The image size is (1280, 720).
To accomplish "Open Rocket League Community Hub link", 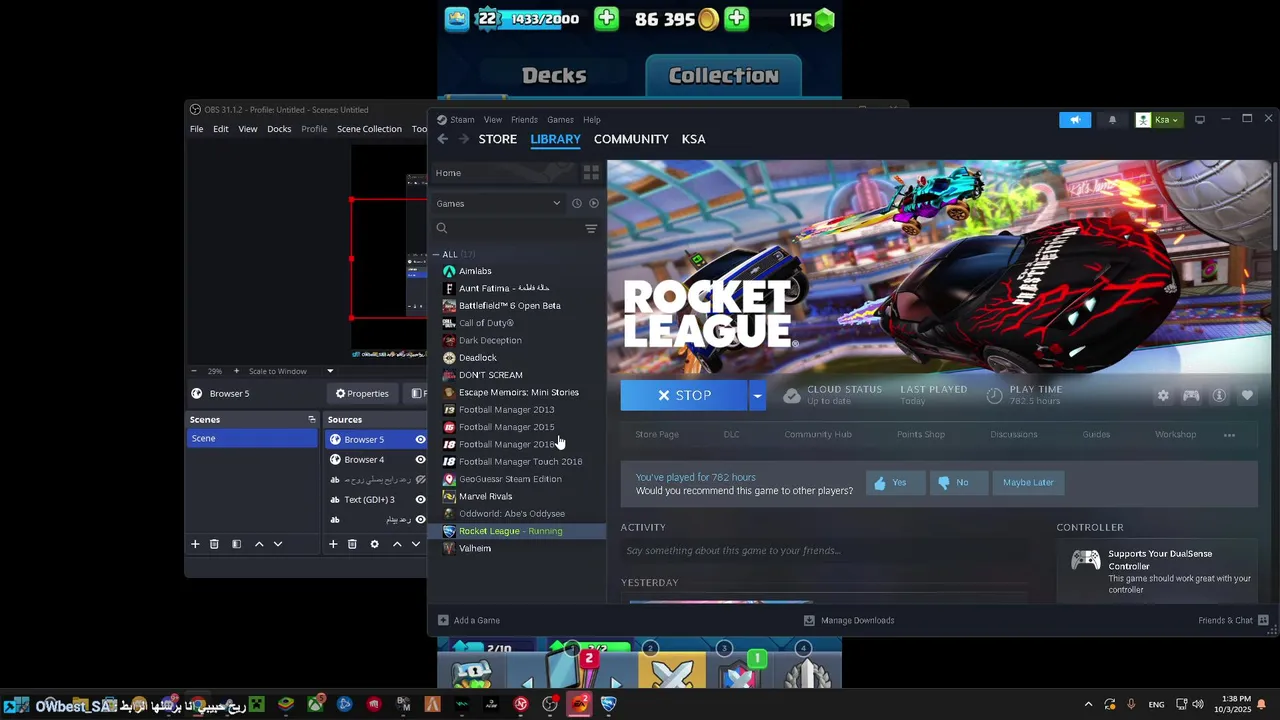I will click(818, 435).
